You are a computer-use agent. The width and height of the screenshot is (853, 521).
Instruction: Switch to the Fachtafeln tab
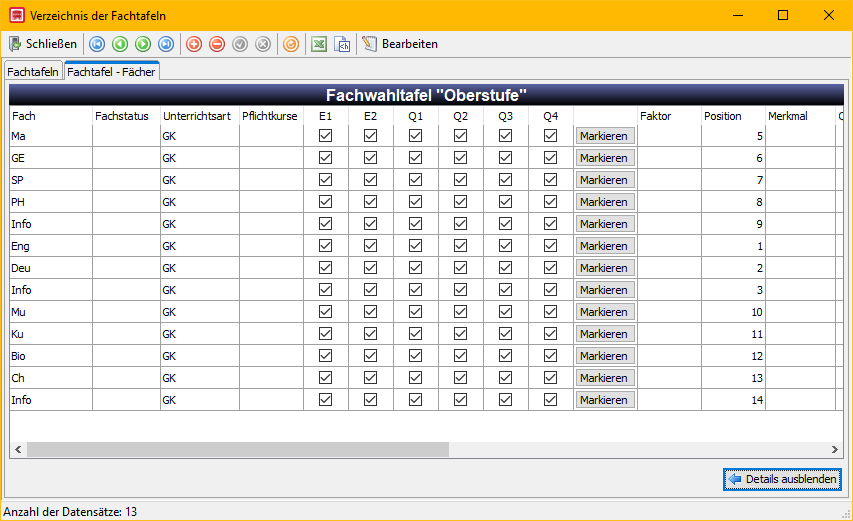pos(33,72)
